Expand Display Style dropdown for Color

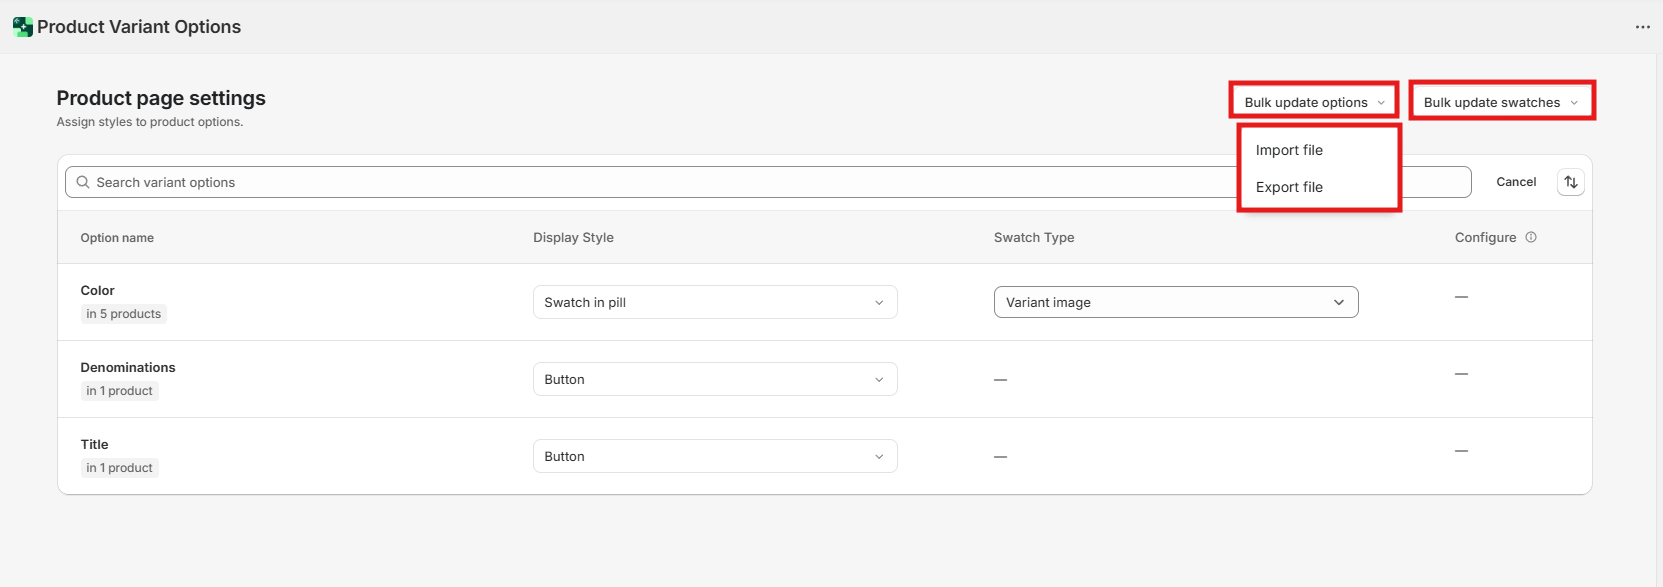coord(714,302)
